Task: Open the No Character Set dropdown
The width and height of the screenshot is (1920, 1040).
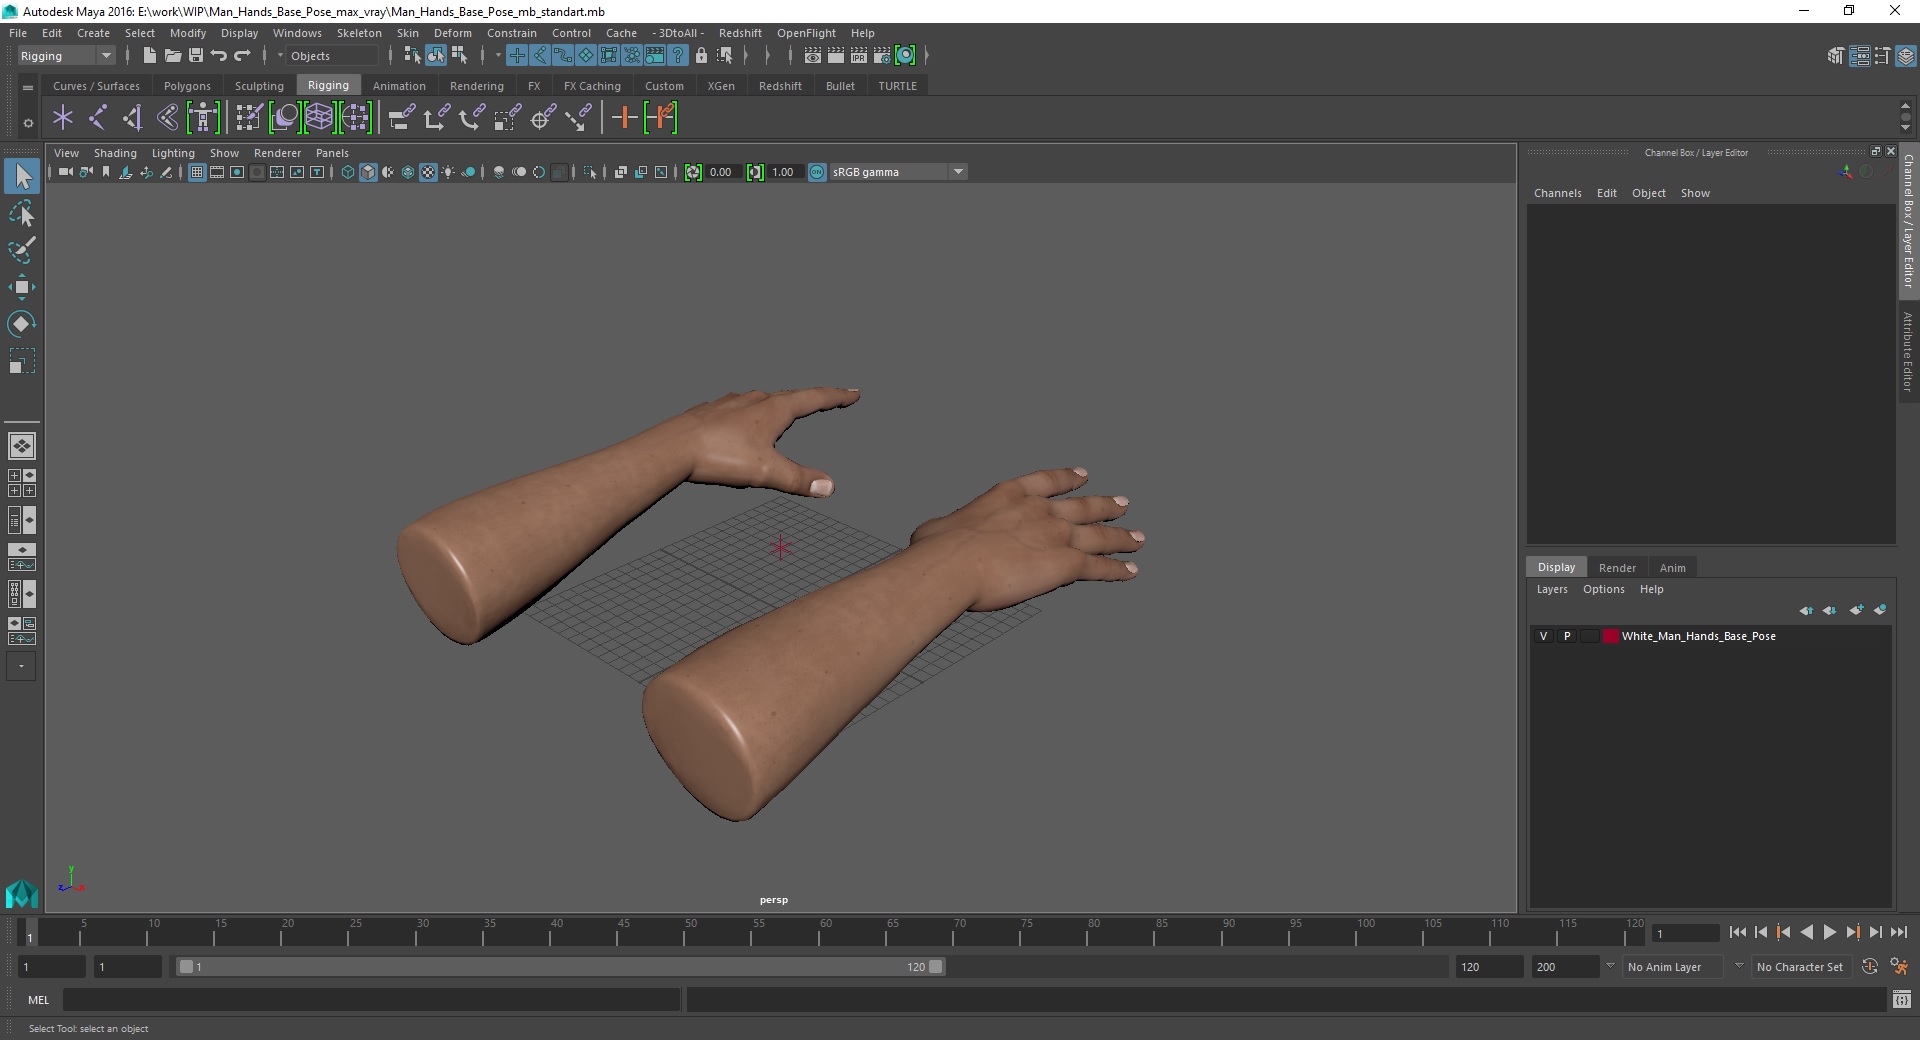Action: (x=1800, y=967)
